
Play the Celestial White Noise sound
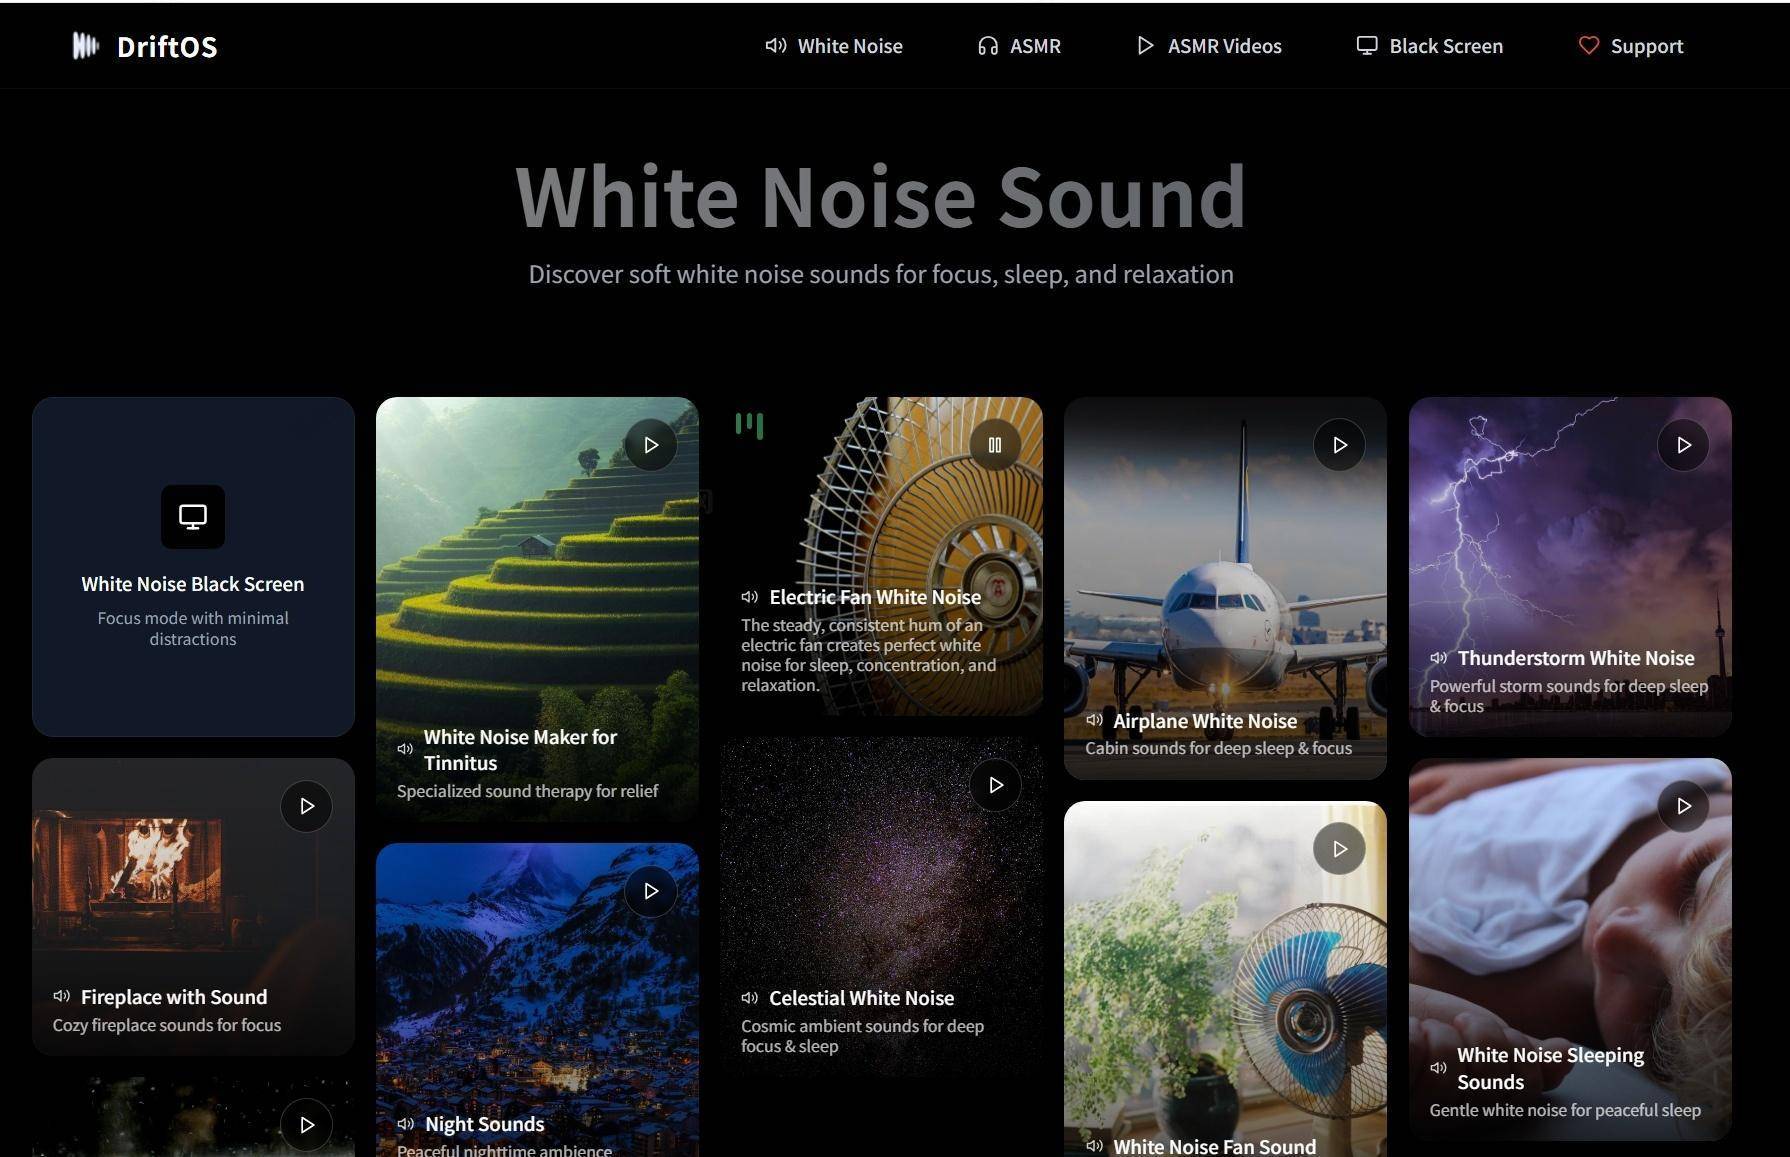[x=995, y=785]
